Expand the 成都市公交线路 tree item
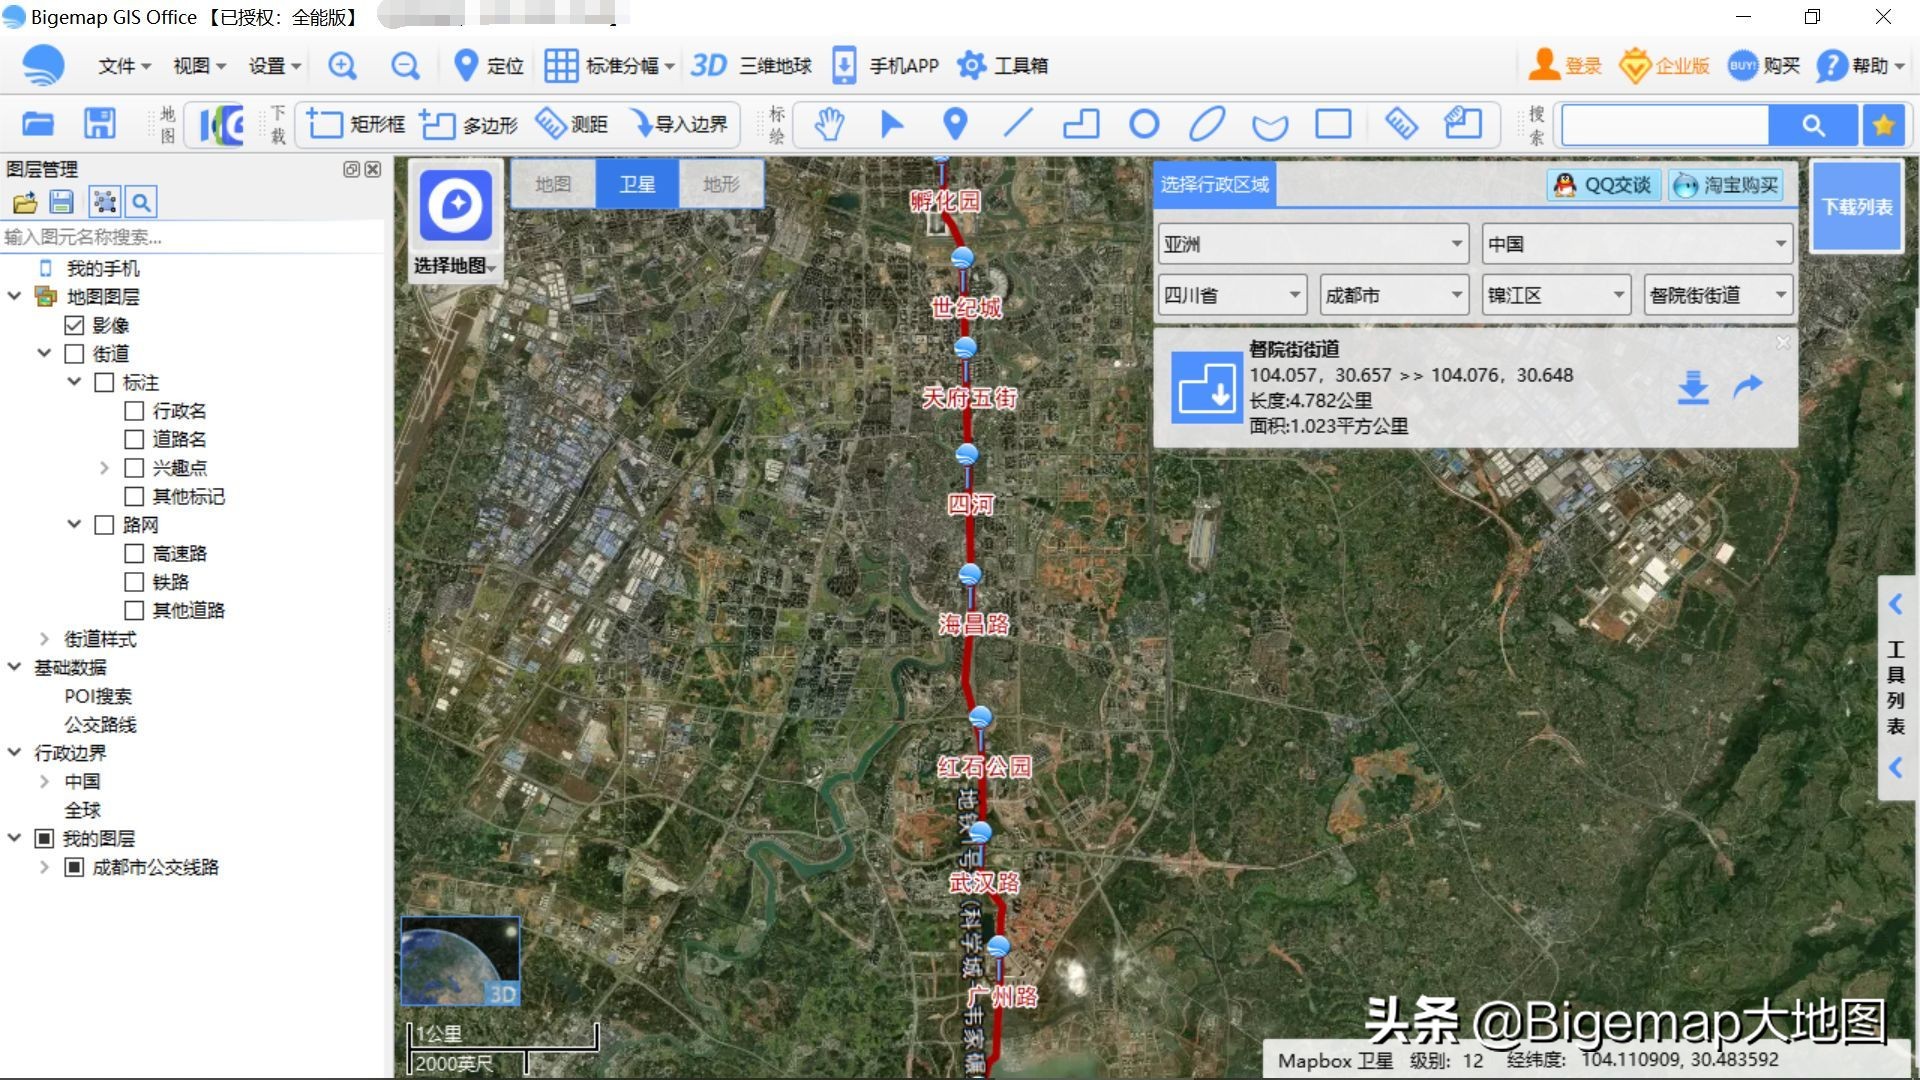 pos(43,867)
